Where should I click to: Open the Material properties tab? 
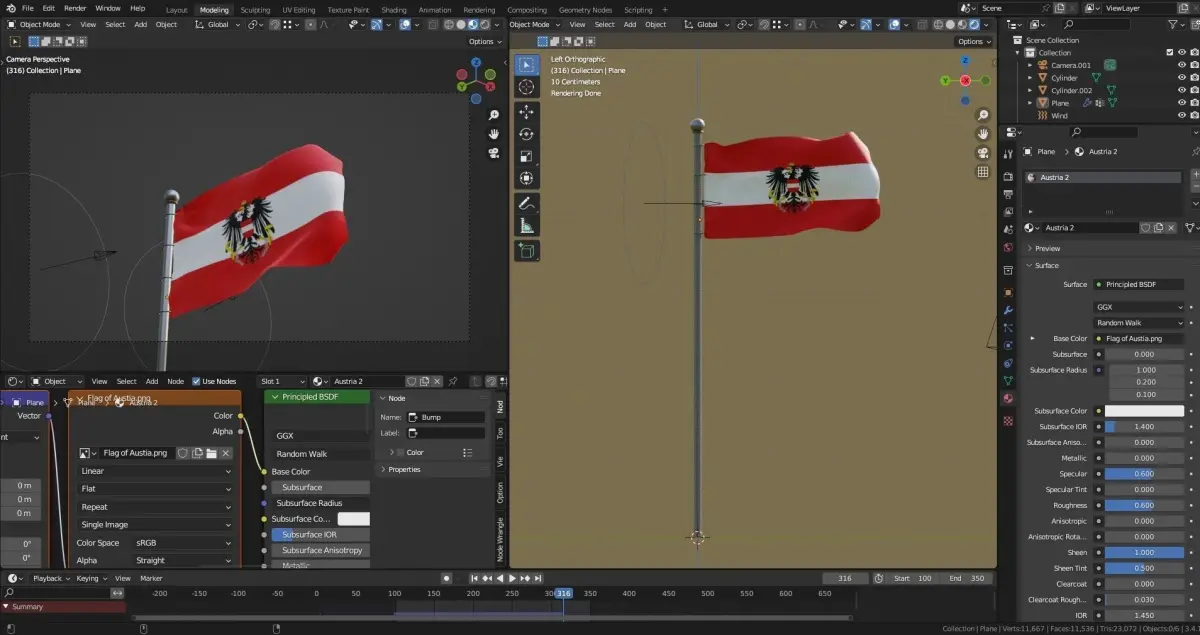click(x=1007, y=398)
